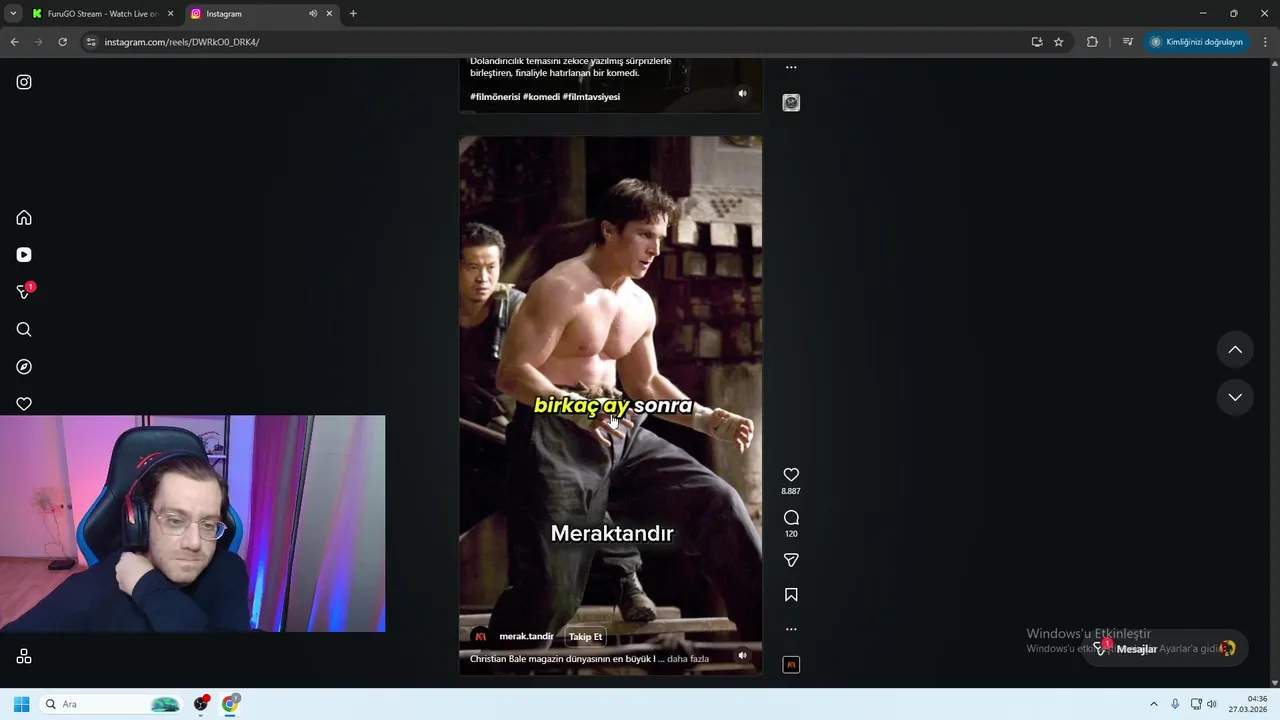Open the floating Mesajlar button
This screenshot has width=1280, height=720.
click(1163, 649)
